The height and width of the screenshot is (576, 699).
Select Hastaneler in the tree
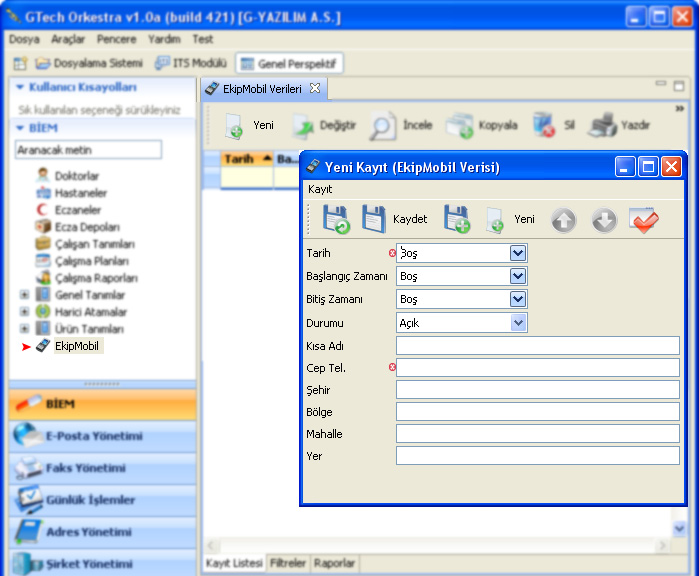point(80,192)
